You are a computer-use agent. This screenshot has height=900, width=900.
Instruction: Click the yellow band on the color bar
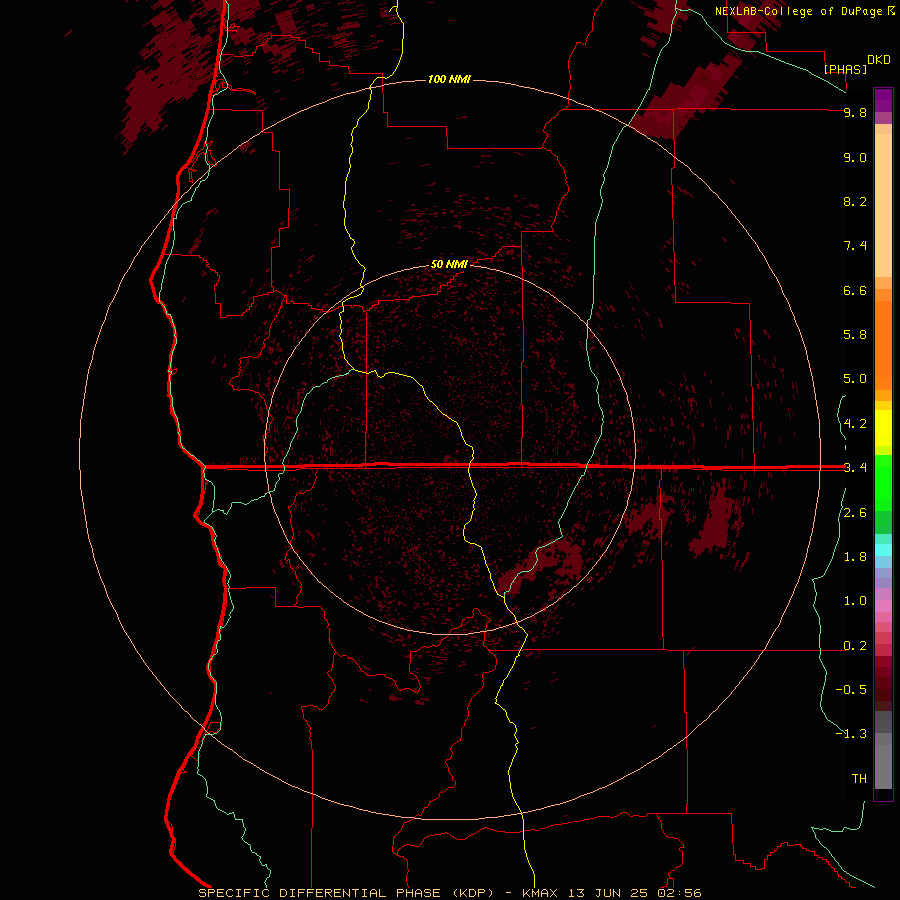[883, 428]
